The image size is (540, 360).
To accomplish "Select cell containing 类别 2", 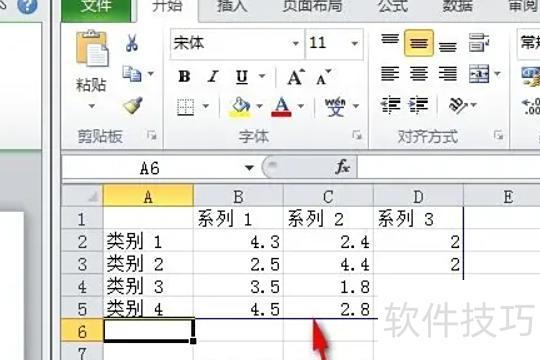I will 148,264.
